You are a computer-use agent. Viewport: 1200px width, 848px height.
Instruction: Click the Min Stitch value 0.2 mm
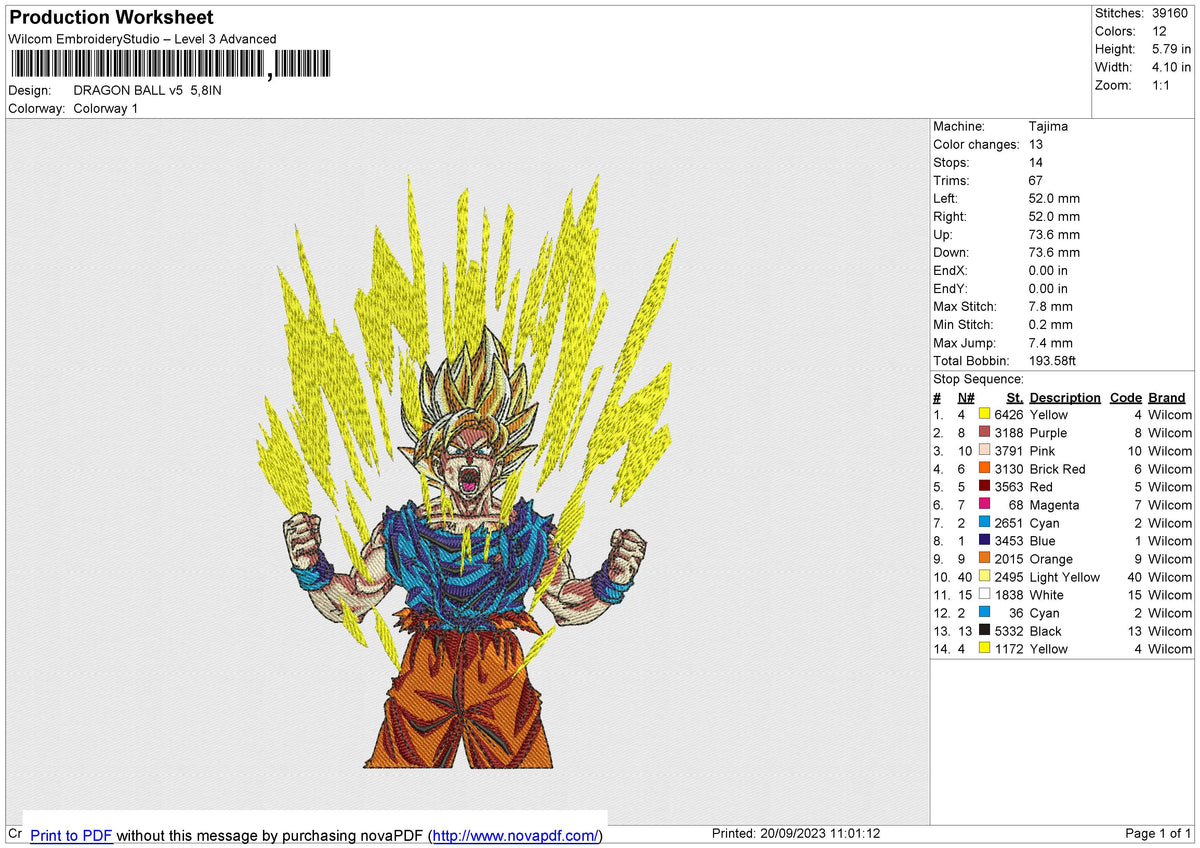[1050, 325]
